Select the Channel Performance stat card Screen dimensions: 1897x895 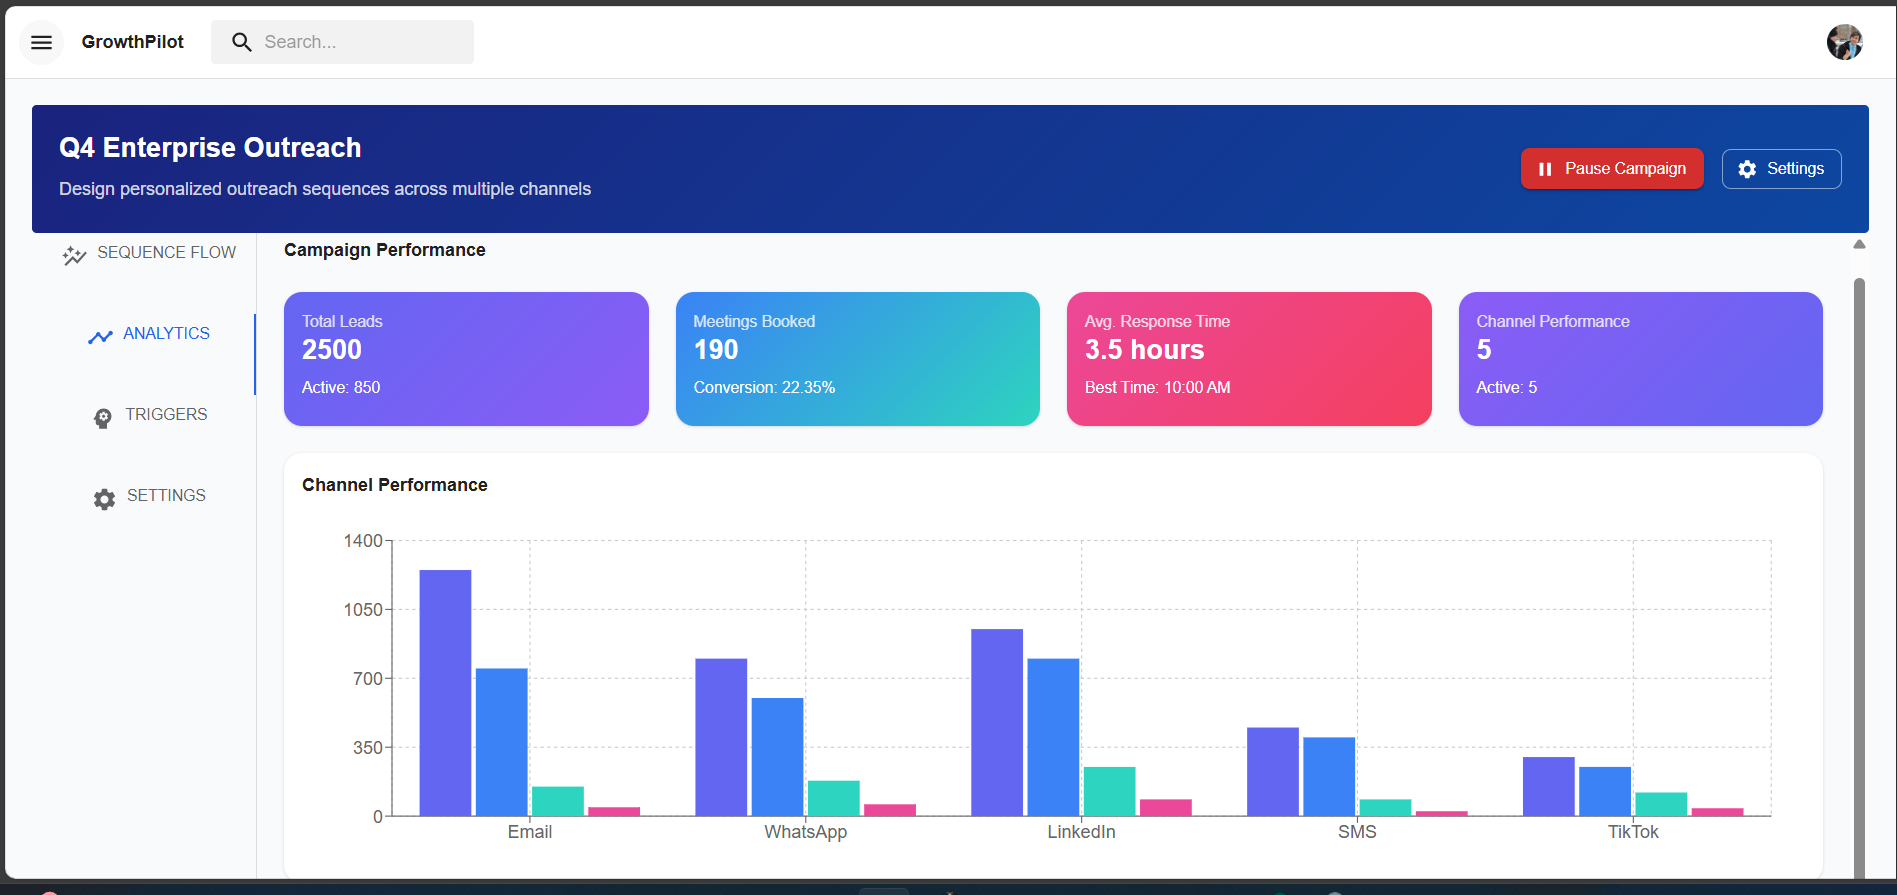pyautogui.click(x=1641, y=359)
